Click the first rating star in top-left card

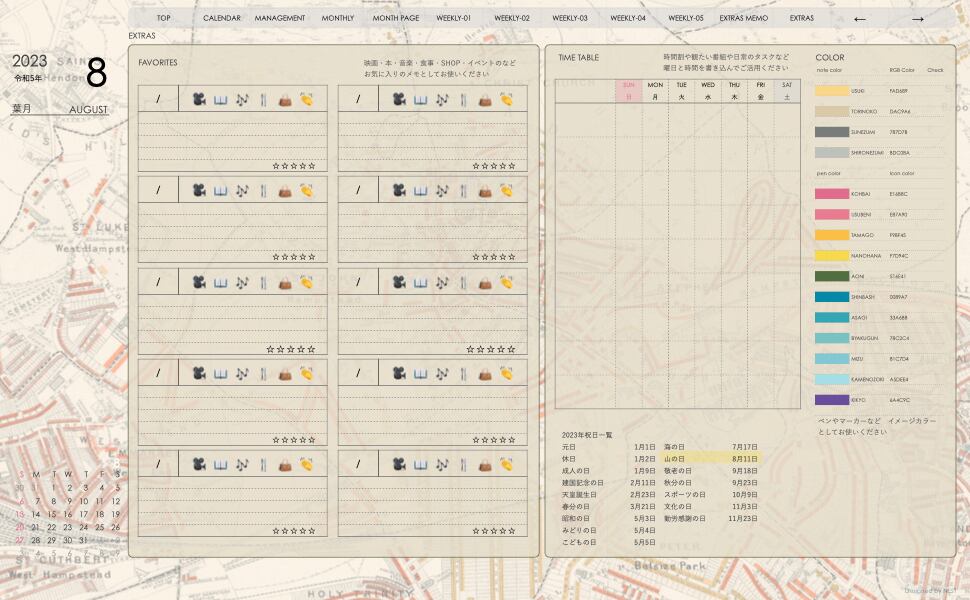[x=276, y=166]
